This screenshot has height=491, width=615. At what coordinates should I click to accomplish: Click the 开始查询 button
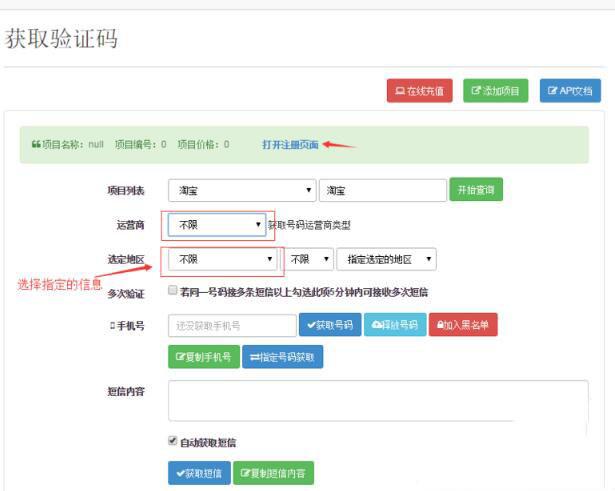click(476, 190)
